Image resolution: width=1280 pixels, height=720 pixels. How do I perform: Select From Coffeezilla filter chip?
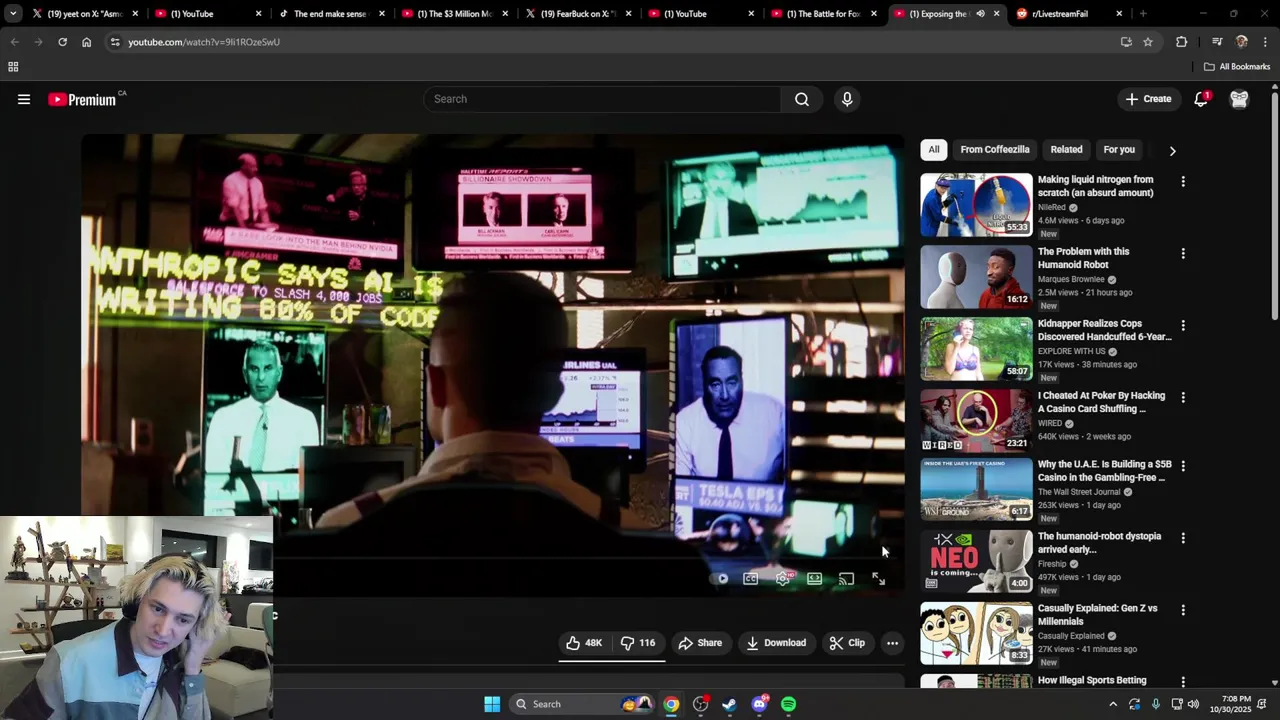995,150
